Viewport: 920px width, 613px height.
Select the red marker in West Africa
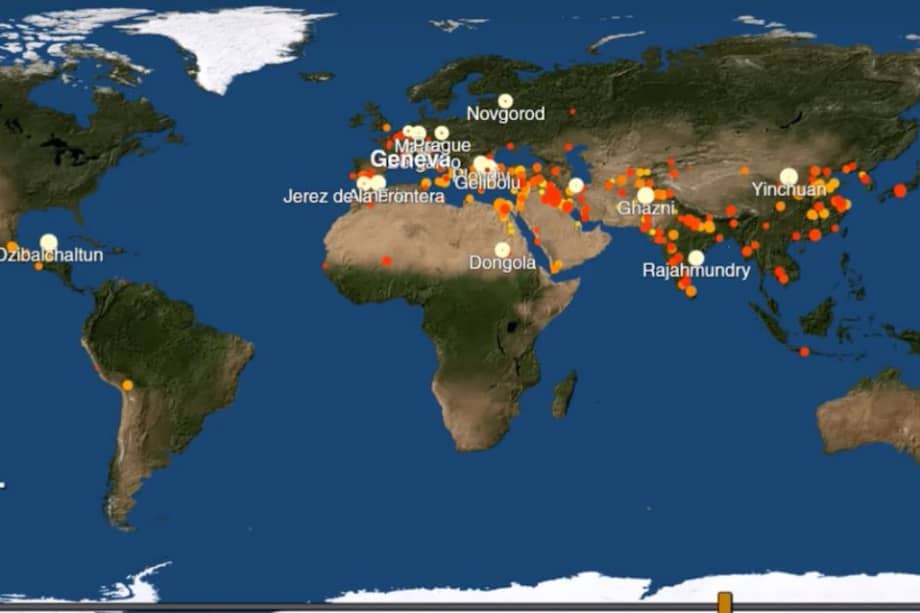click(387, 260)
